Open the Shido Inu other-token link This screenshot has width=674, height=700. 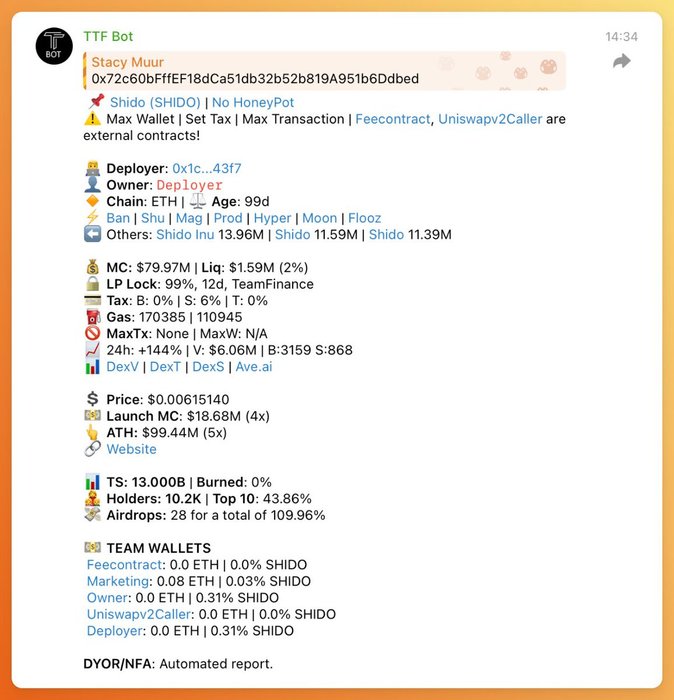coord(185,234)
